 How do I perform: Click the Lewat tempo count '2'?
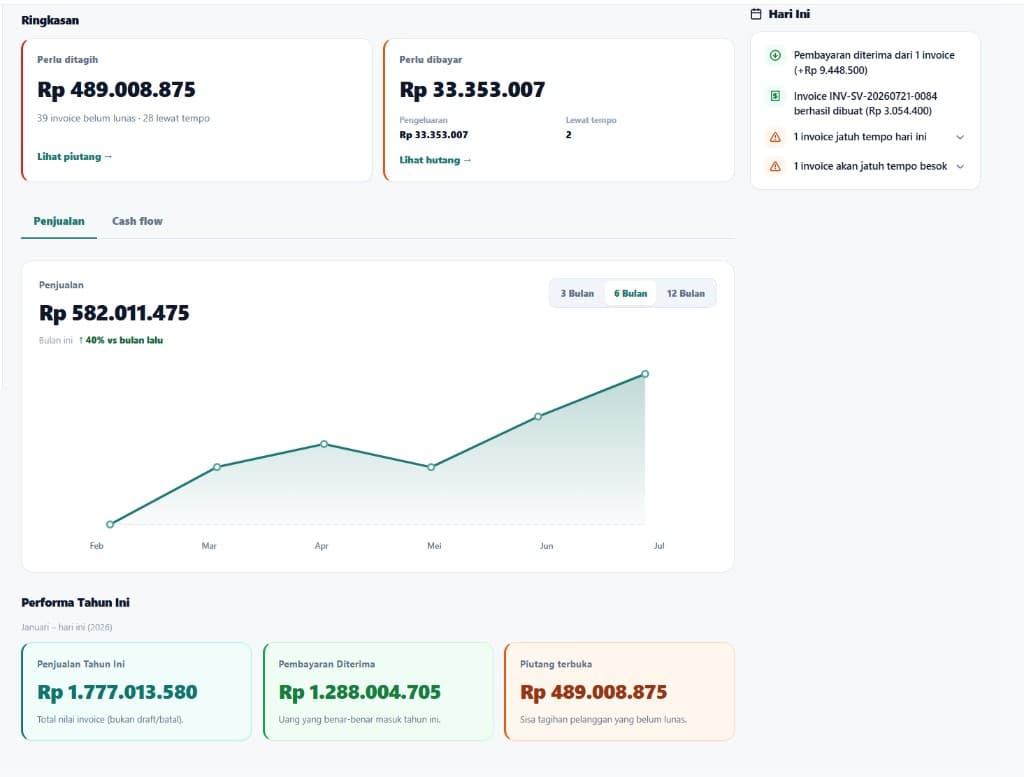[x=568, y=135]
